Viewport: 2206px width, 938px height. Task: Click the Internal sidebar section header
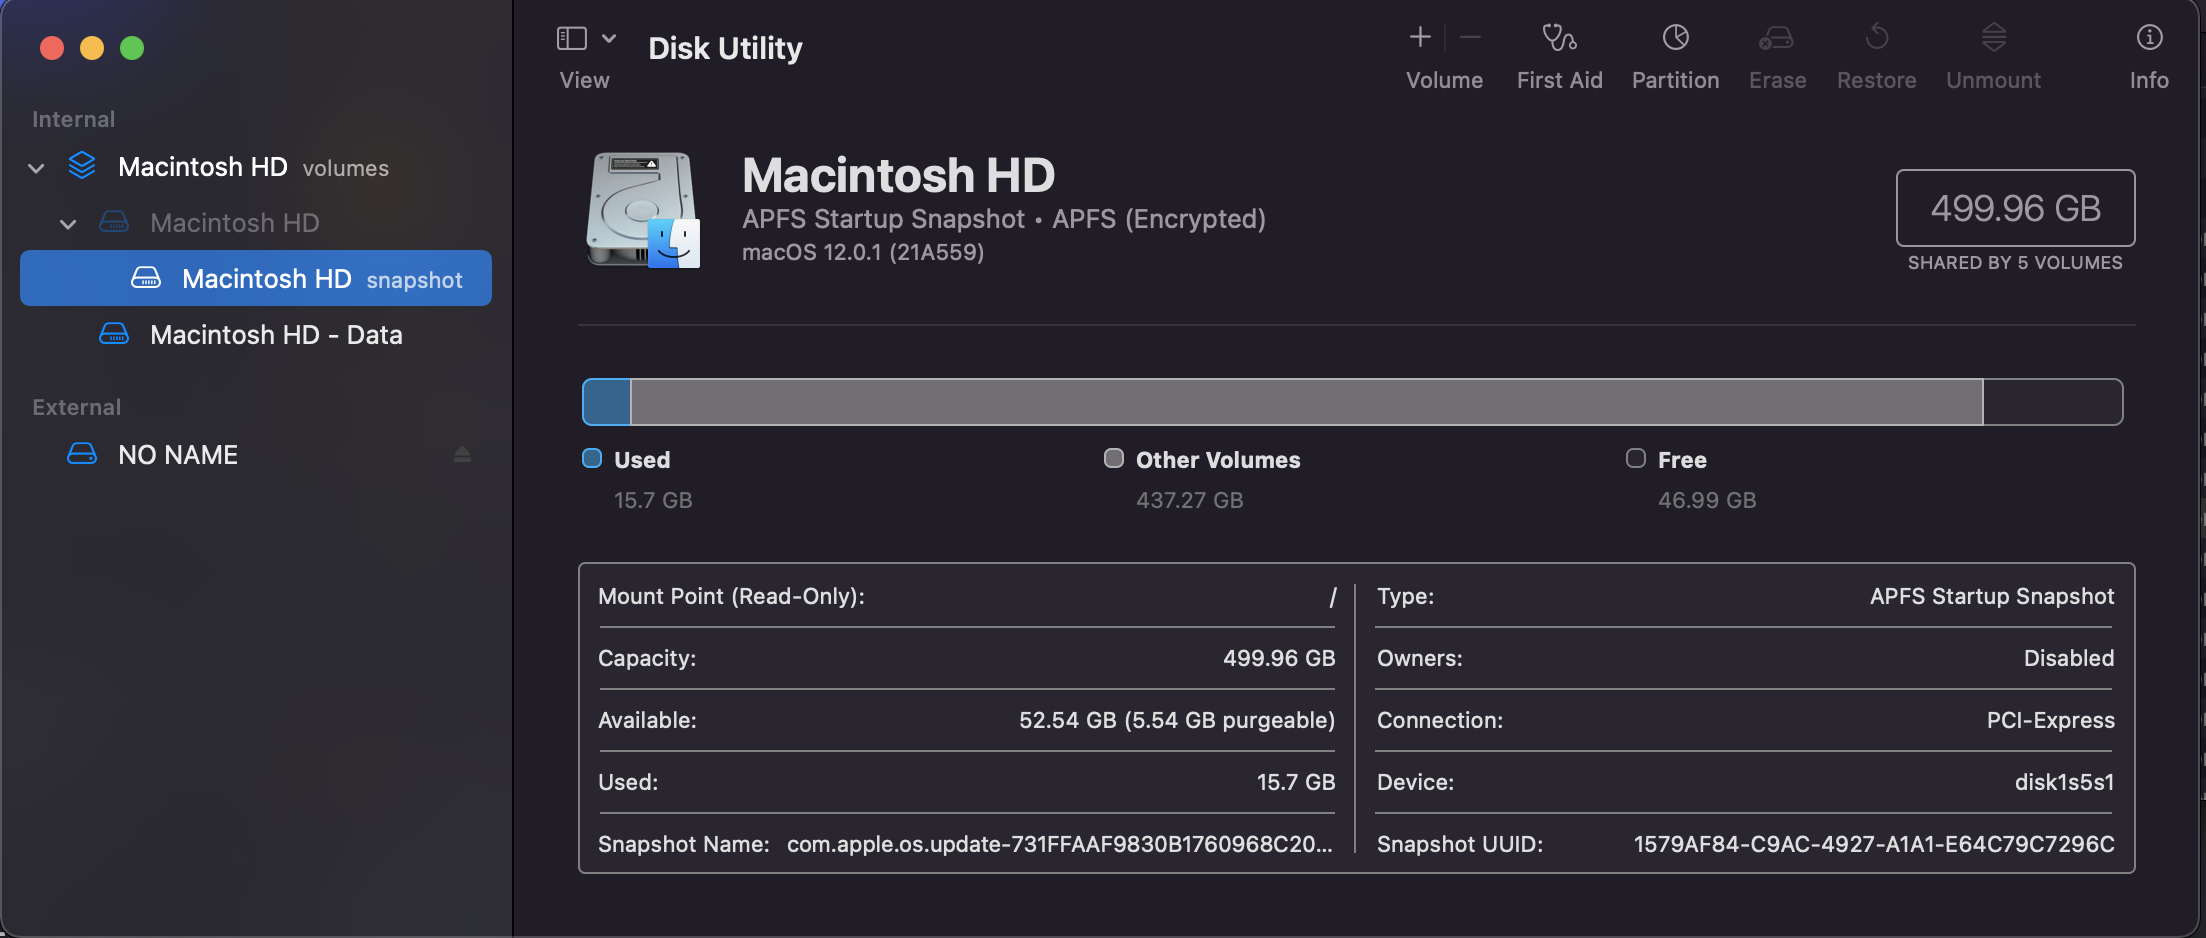(x=73, y=119)
